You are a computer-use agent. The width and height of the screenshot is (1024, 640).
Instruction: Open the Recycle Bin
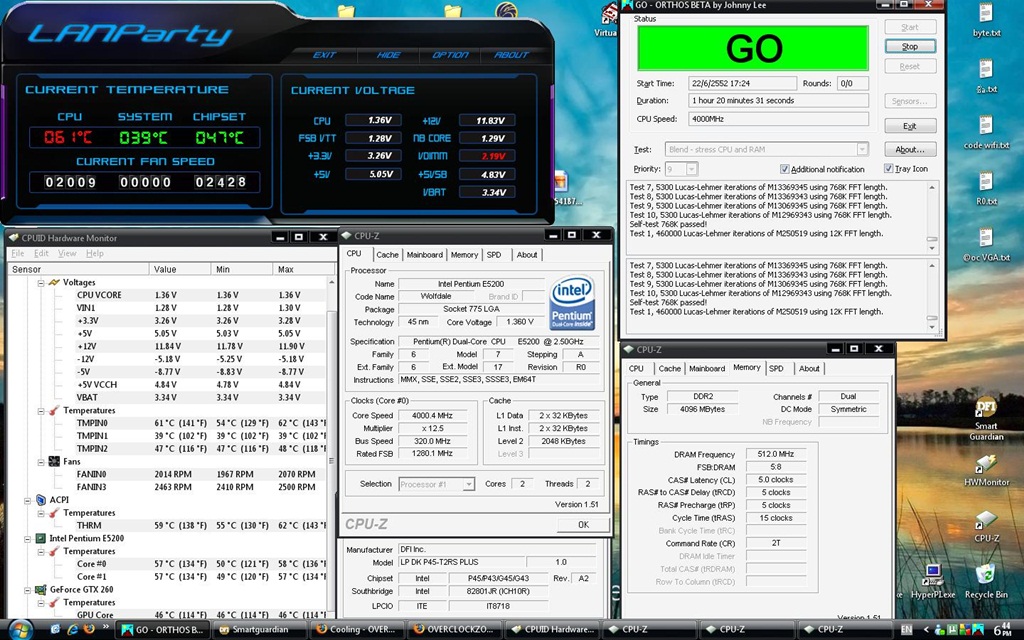[986, 581]
